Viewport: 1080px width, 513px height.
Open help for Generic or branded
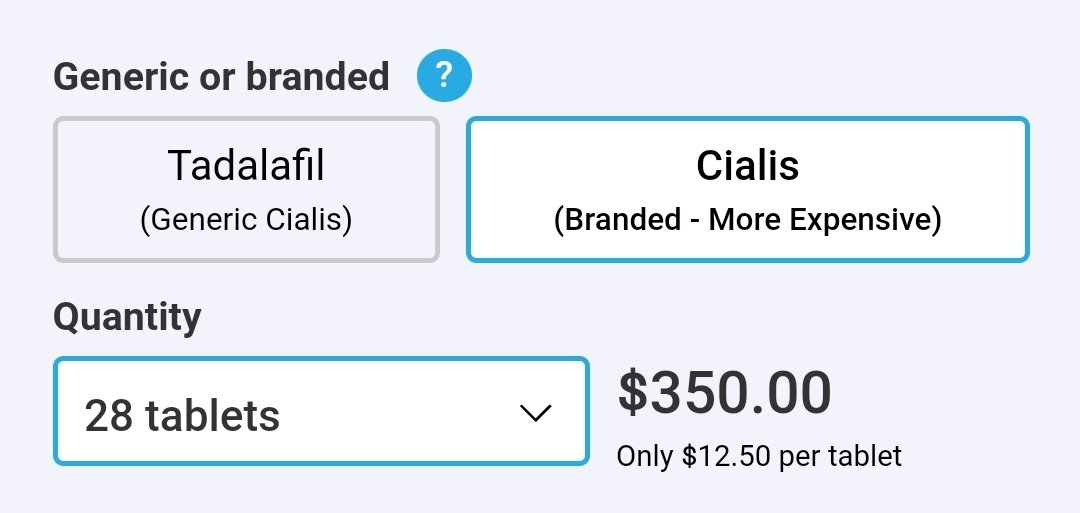444,75
